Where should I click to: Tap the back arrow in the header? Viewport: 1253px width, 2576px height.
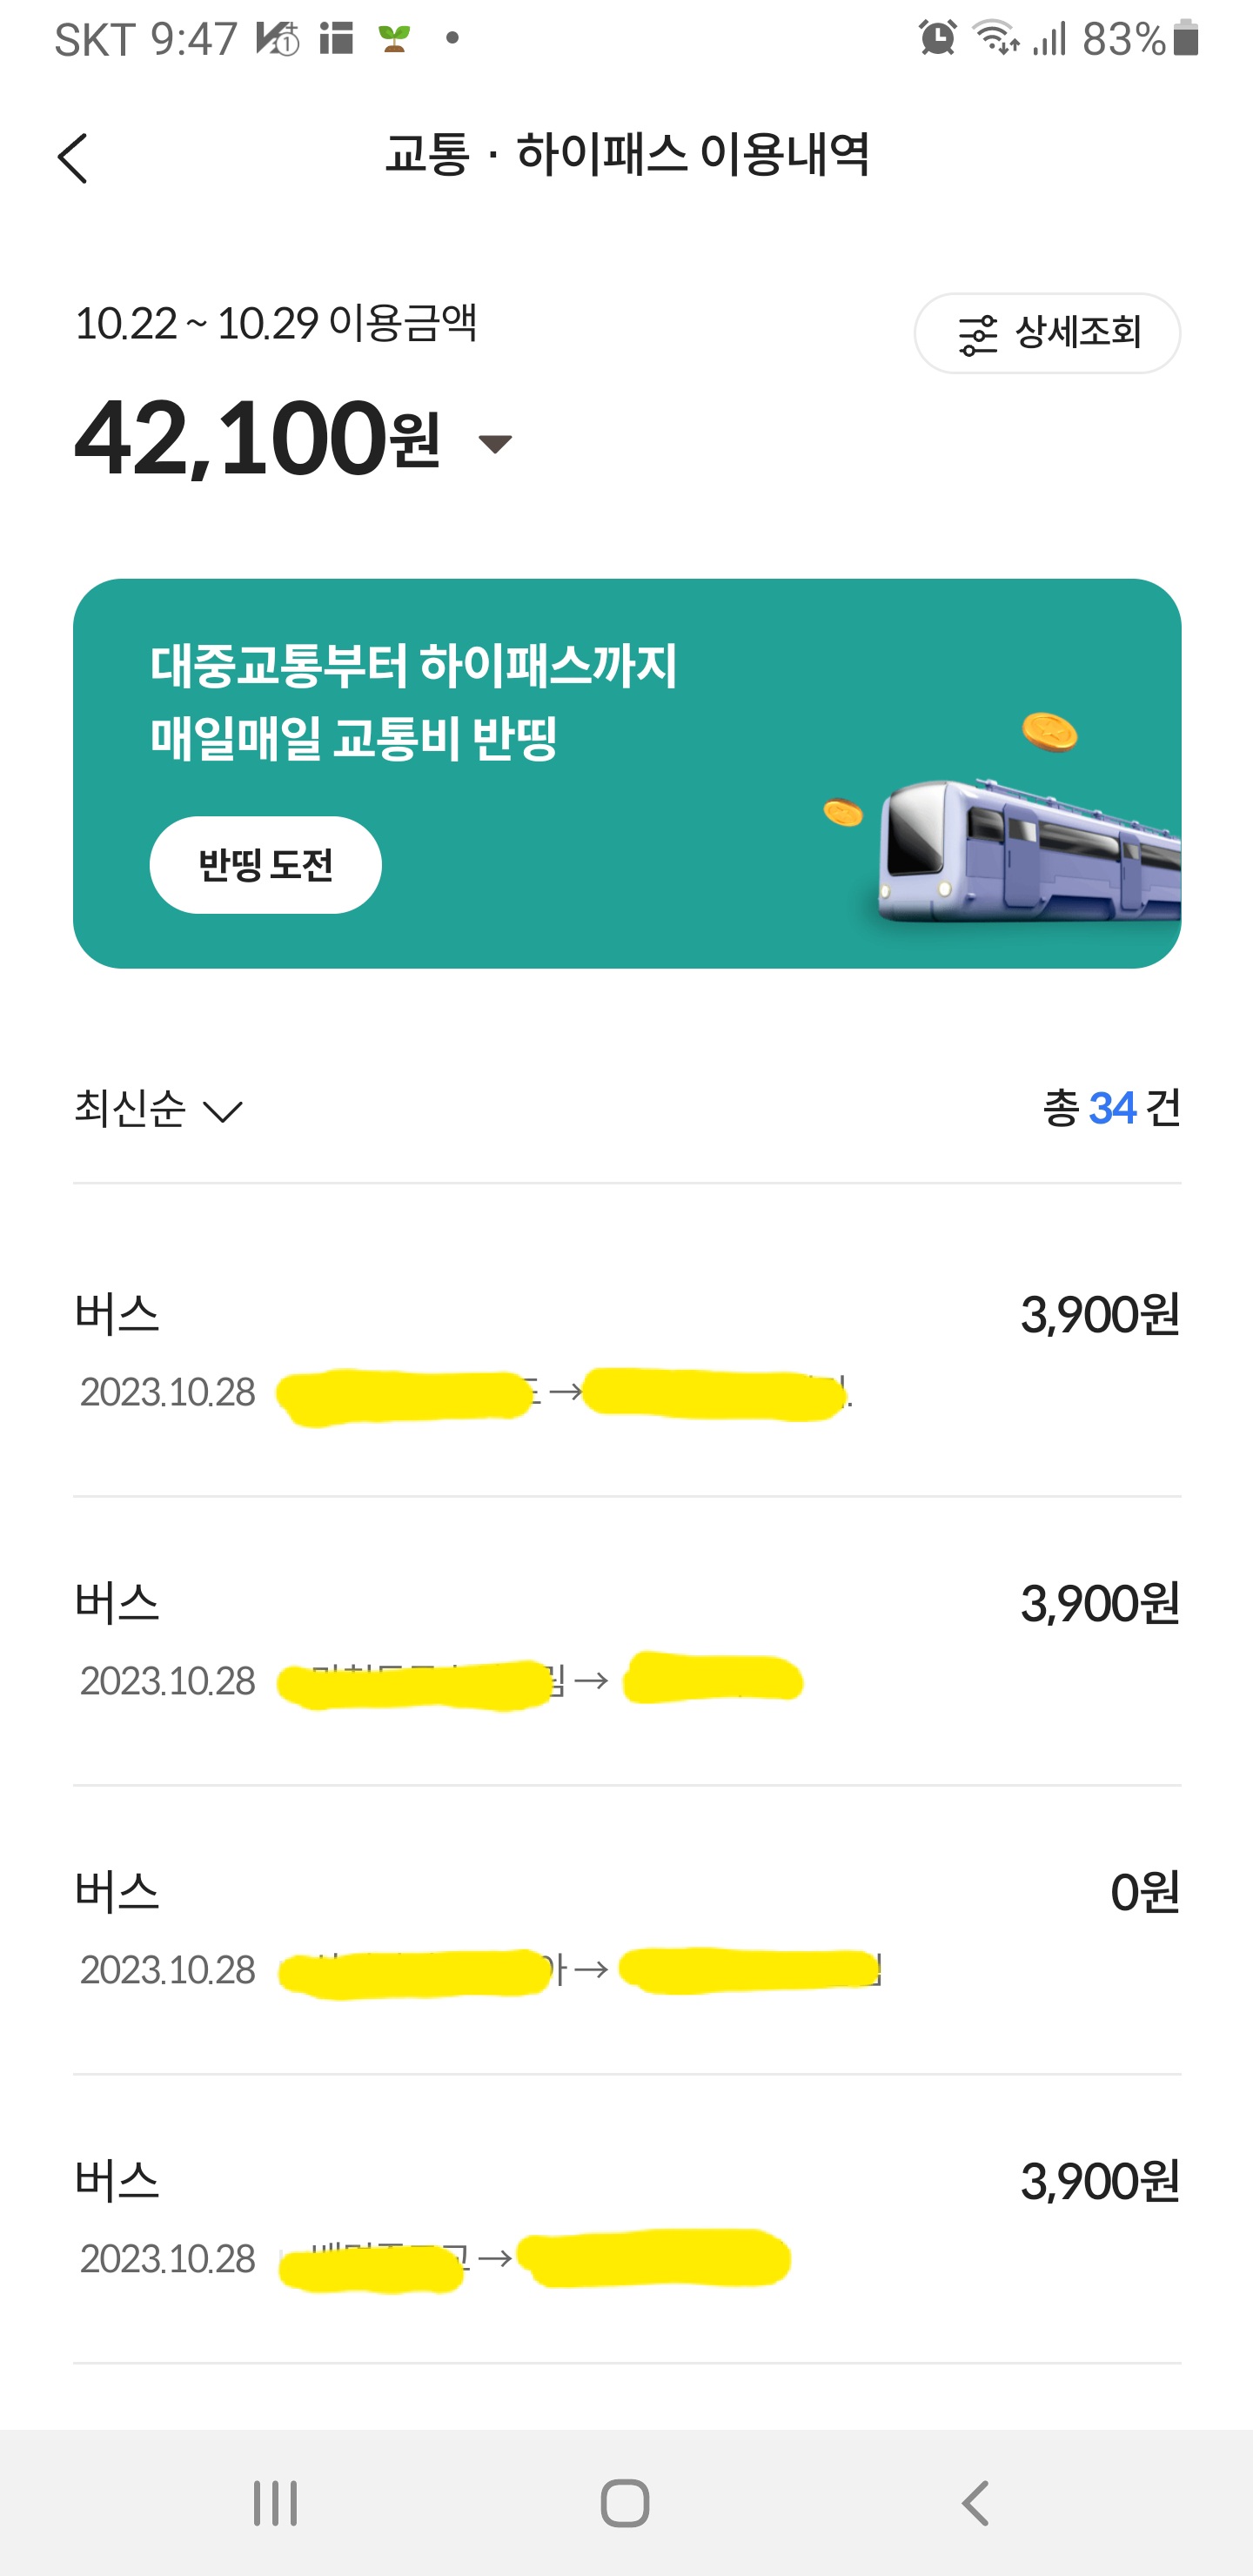pyautogui.click(x=73, y=158)
